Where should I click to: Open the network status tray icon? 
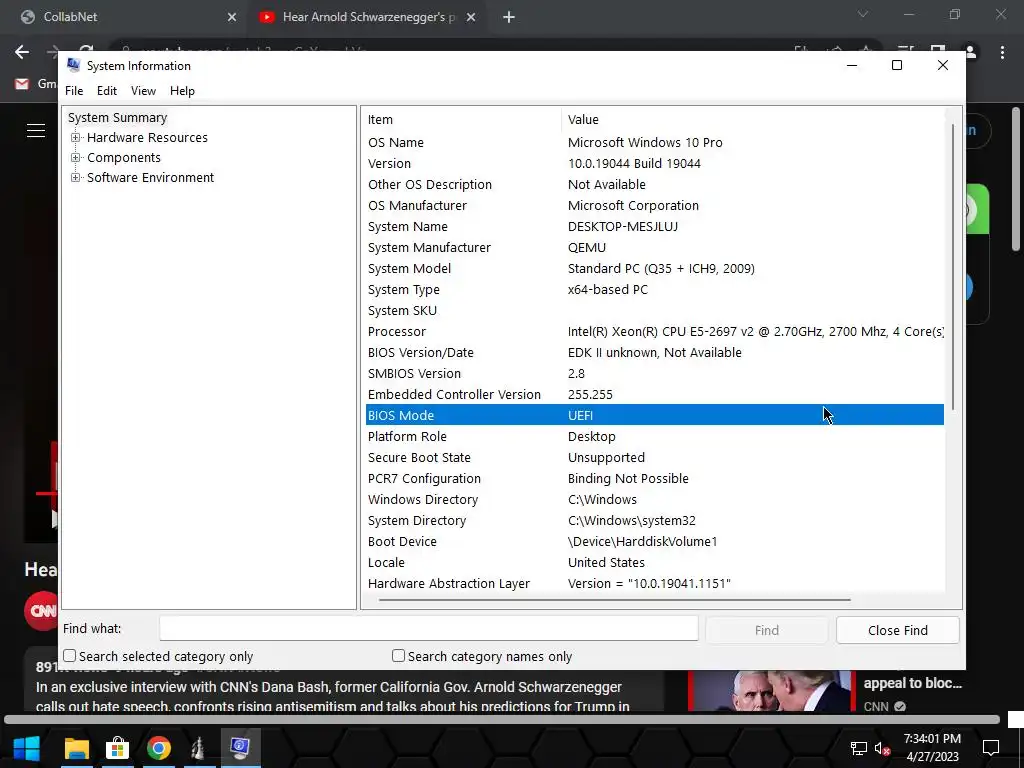[858, 748]
